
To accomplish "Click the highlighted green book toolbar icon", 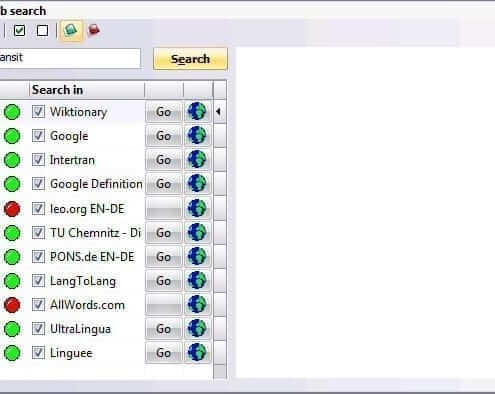I will (x=71, y=31).
